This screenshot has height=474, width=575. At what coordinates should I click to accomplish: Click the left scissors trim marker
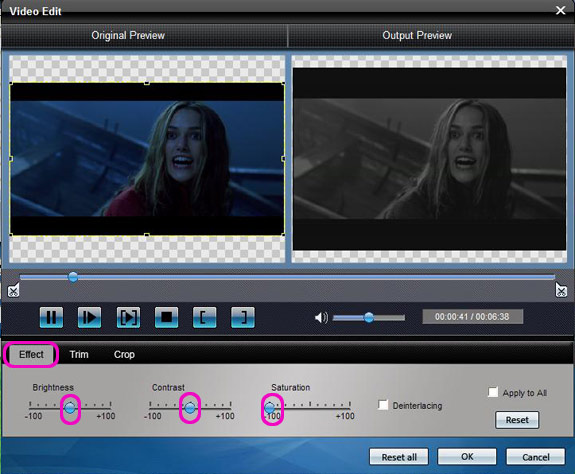[x=14, y=290]
